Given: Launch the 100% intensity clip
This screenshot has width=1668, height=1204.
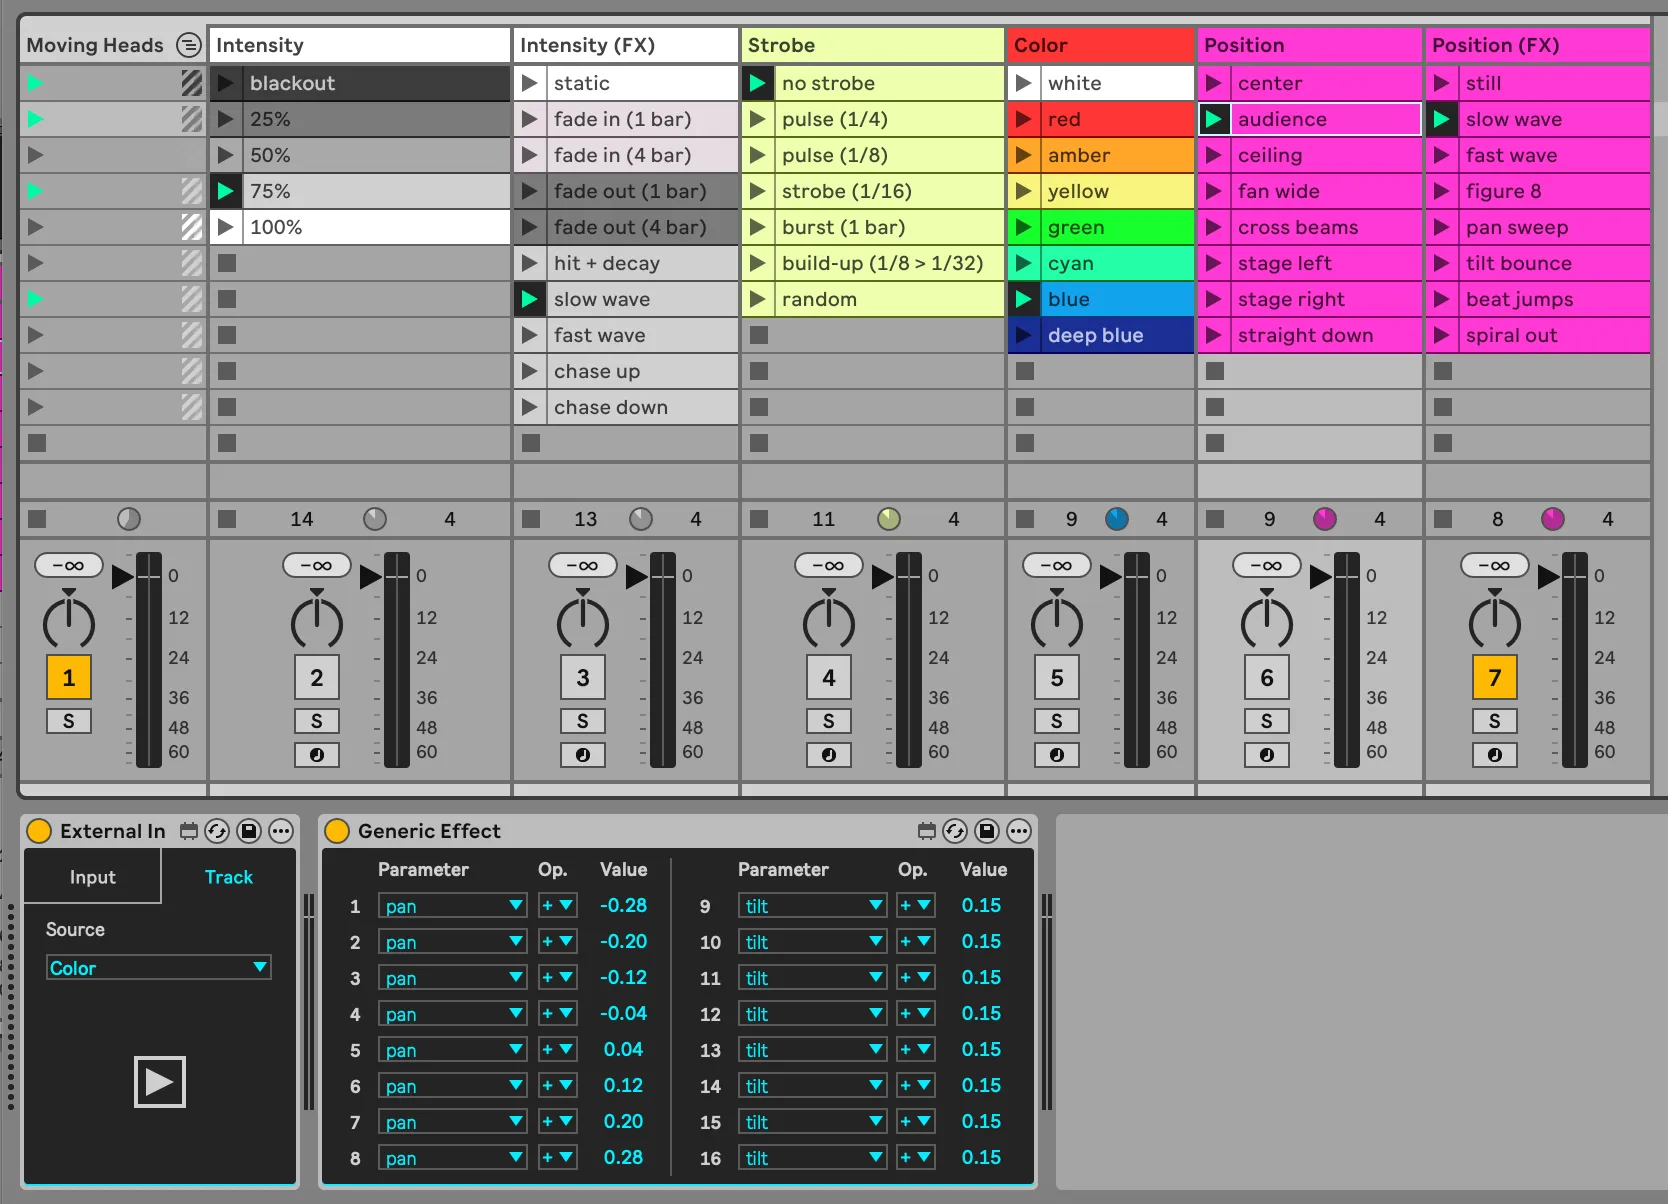Looking at the screenshot, I should pyautogui.click(x=226, y=227).
